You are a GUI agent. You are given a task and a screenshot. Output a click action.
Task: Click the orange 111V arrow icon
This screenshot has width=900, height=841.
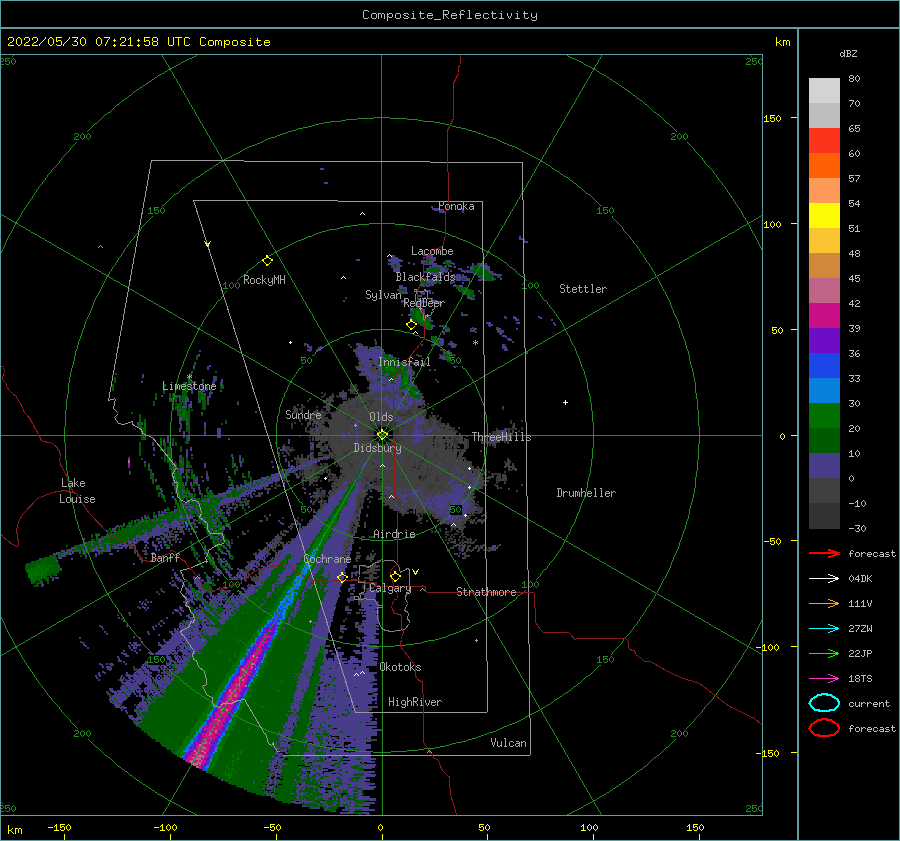[824, 603]
